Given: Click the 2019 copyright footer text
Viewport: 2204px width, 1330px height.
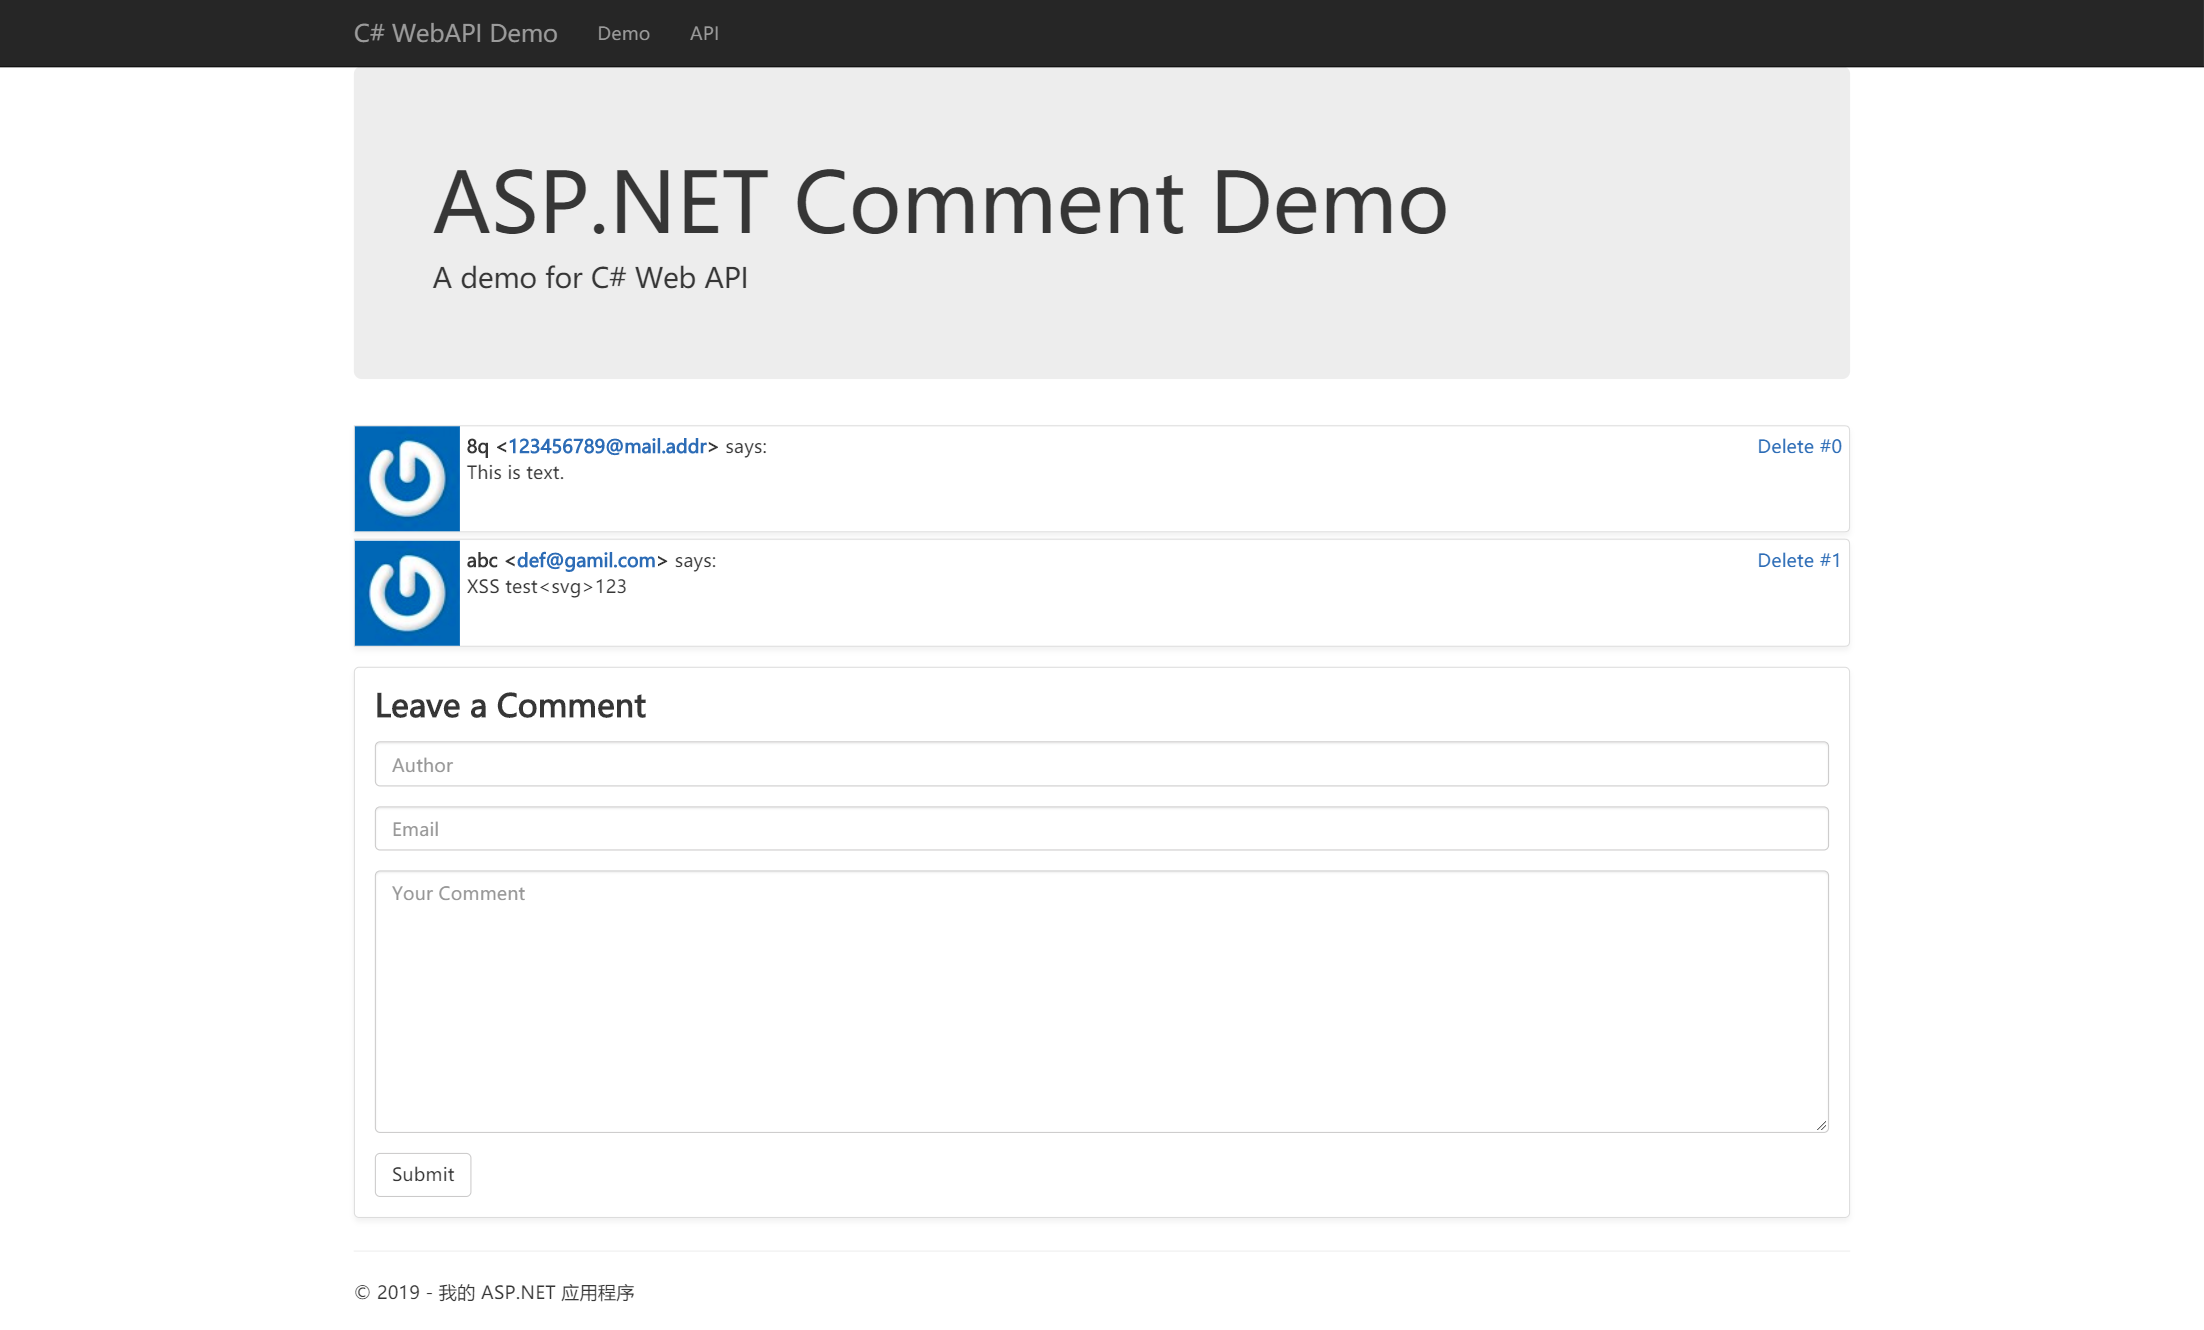Looking at the screenshot, I should [x=494, y=1292].
